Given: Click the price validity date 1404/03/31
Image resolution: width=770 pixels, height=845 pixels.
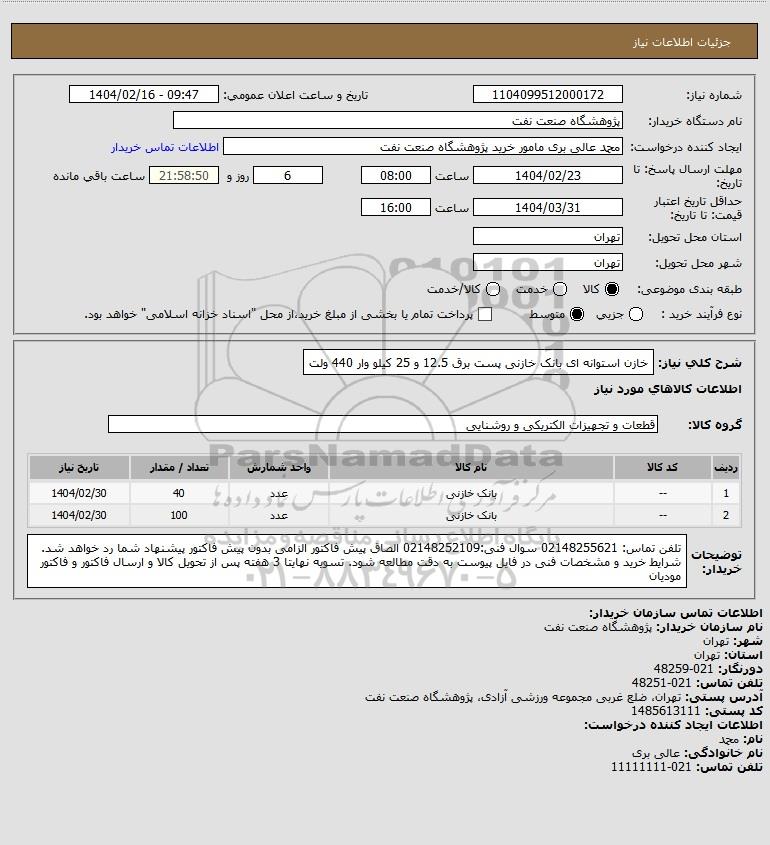Looking at the screenshot, I should tap(547, 207).
